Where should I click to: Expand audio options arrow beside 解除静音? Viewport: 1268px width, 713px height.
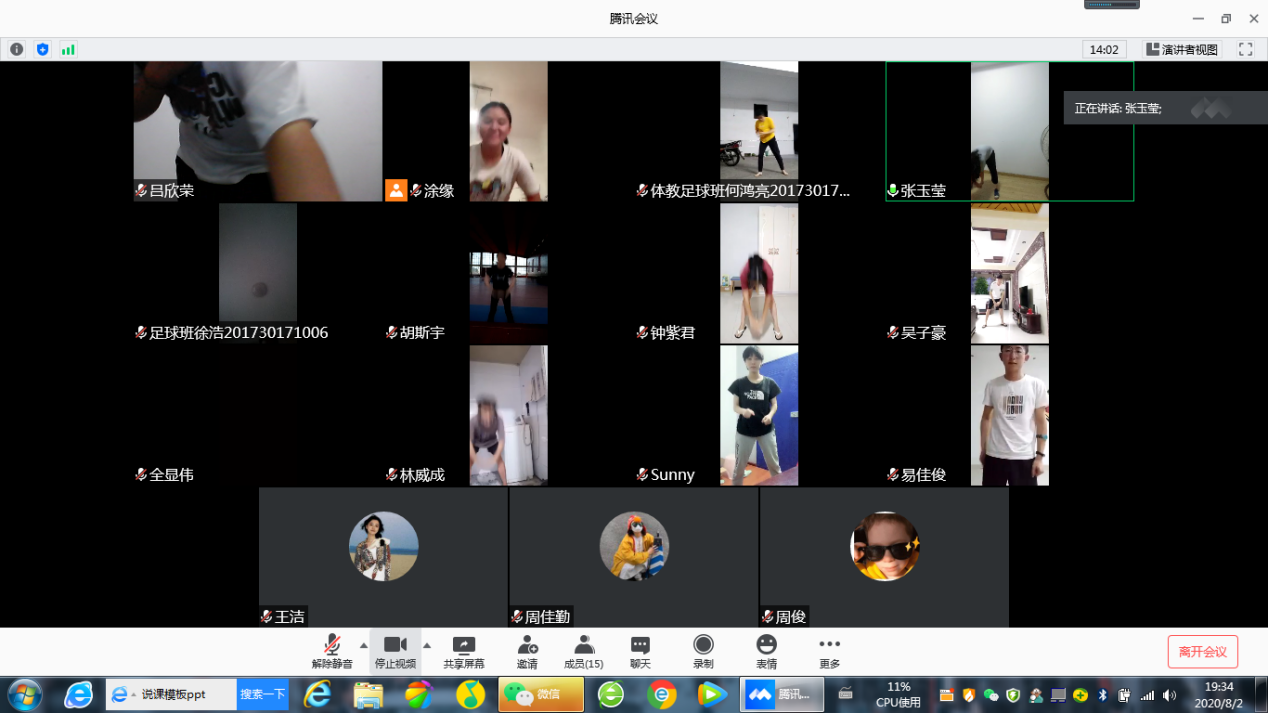pyautogui.click(x=363, y=646)
